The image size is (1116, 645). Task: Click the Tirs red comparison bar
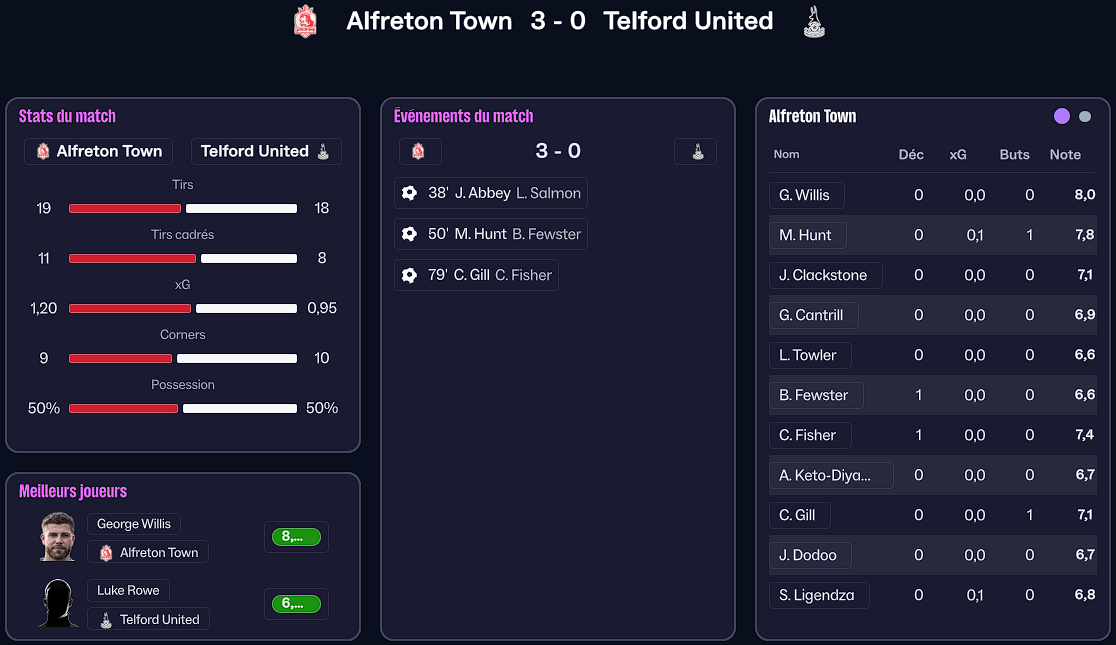(x=125, y=208)
